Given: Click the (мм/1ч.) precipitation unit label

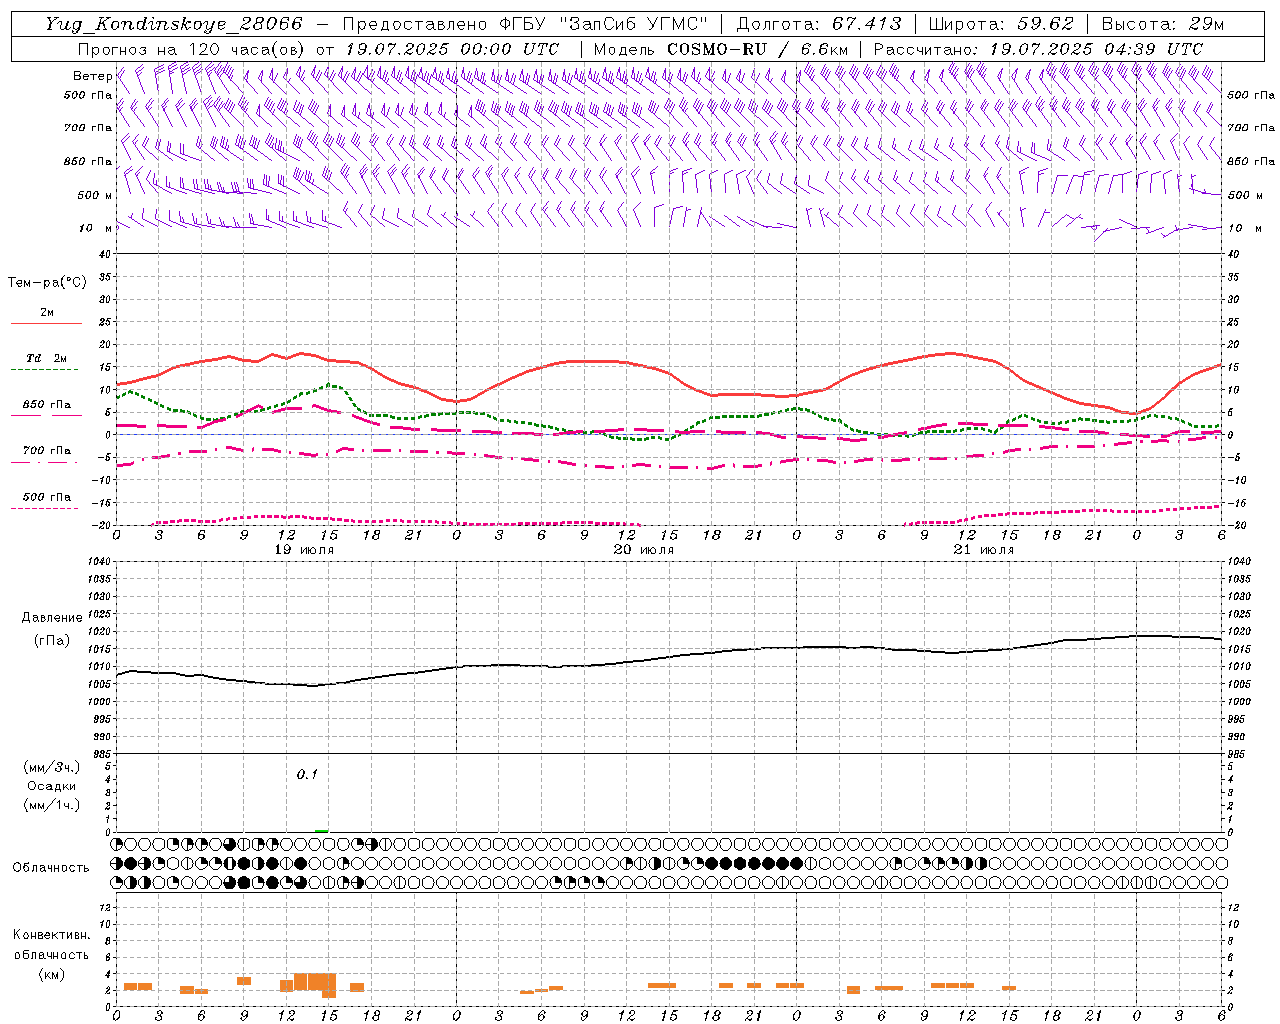Looking at the screenshot, I should [x=52, y=805].
